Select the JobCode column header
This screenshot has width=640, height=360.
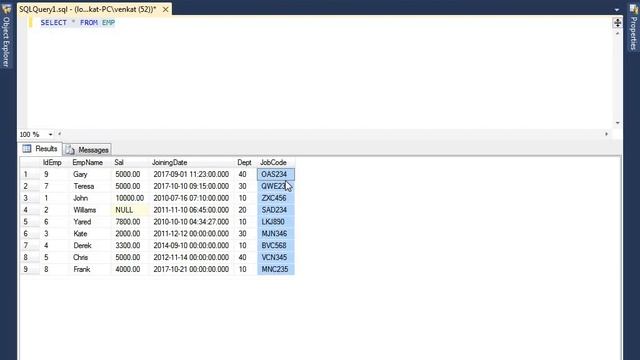pyautogui.click(x=276, y=162)
